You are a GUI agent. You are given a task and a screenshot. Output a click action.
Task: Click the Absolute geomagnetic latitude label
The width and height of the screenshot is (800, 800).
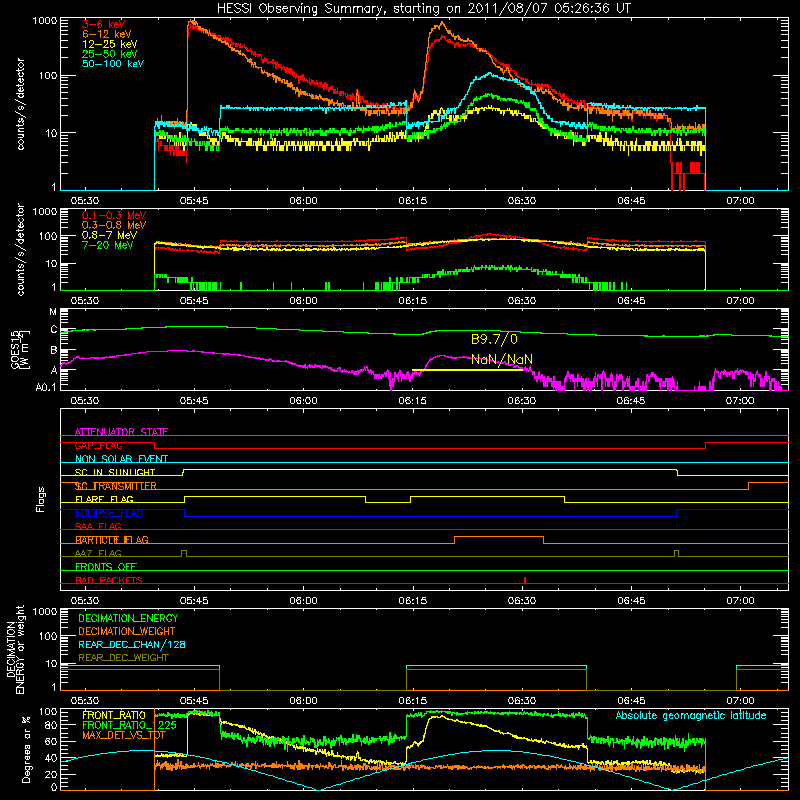point(691,716)
